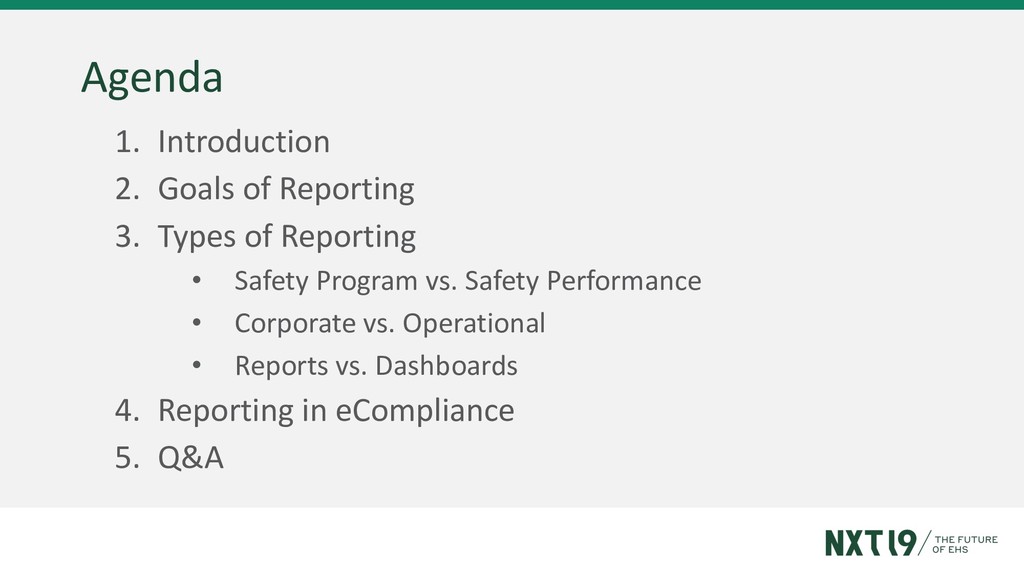Select Reporting in eCompliance item
Screen dimensions: 1024x576
point(336,411)
